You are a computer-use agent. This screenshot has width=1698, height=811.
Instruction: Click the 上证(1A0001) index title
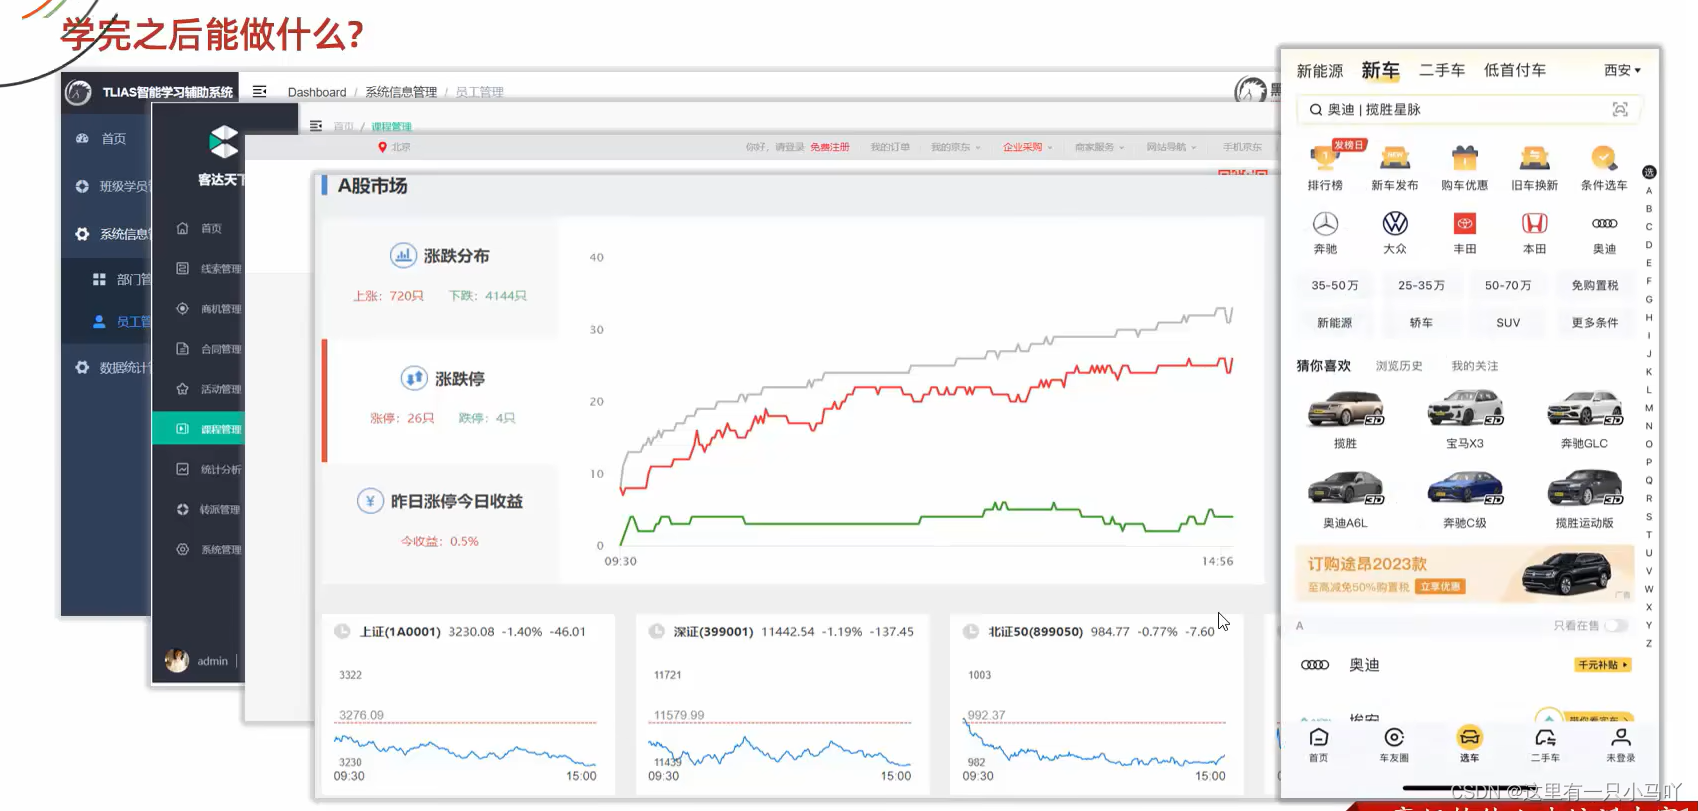tap(400, 632)
